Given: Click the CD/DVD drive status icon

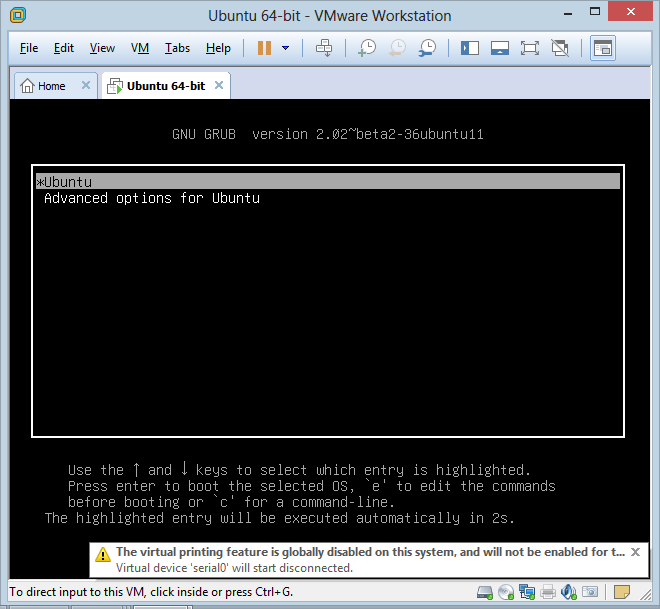Looking at the screenshot, I should pyautogui.click(x=506, y=593).
